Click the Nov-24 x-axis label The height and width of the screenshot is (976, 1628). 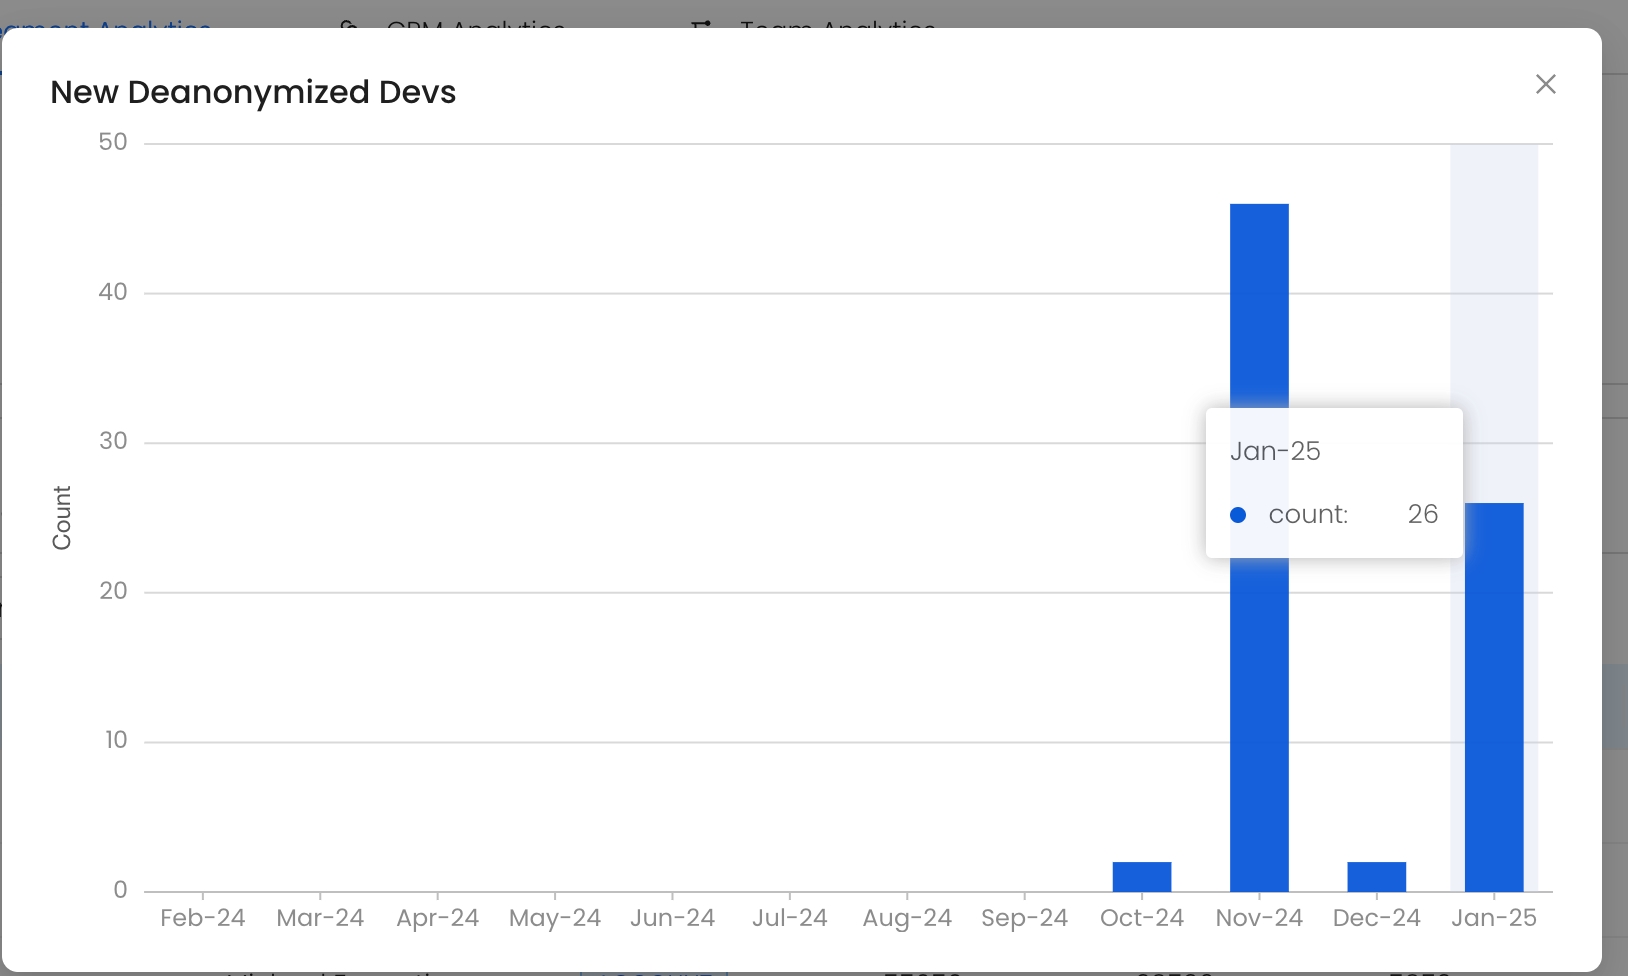[x=1259, y=918]
